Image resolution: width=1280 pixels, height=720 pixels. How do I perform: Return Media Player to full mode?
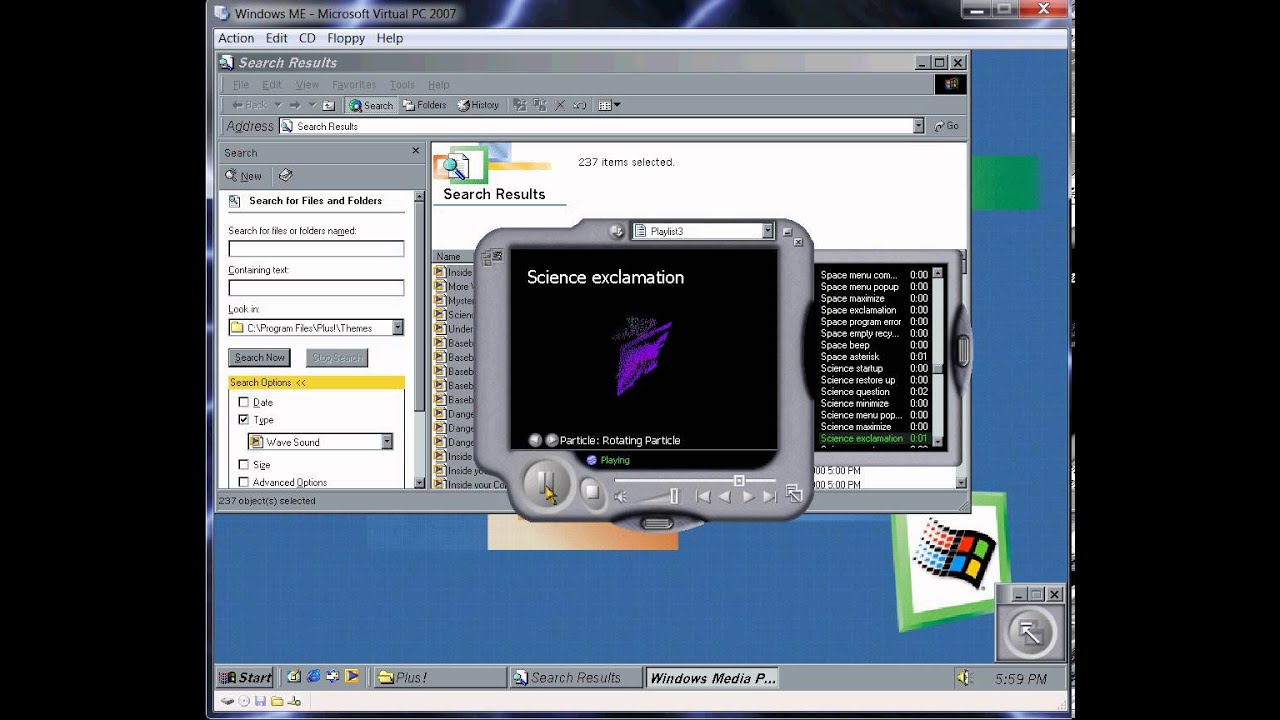794,494
